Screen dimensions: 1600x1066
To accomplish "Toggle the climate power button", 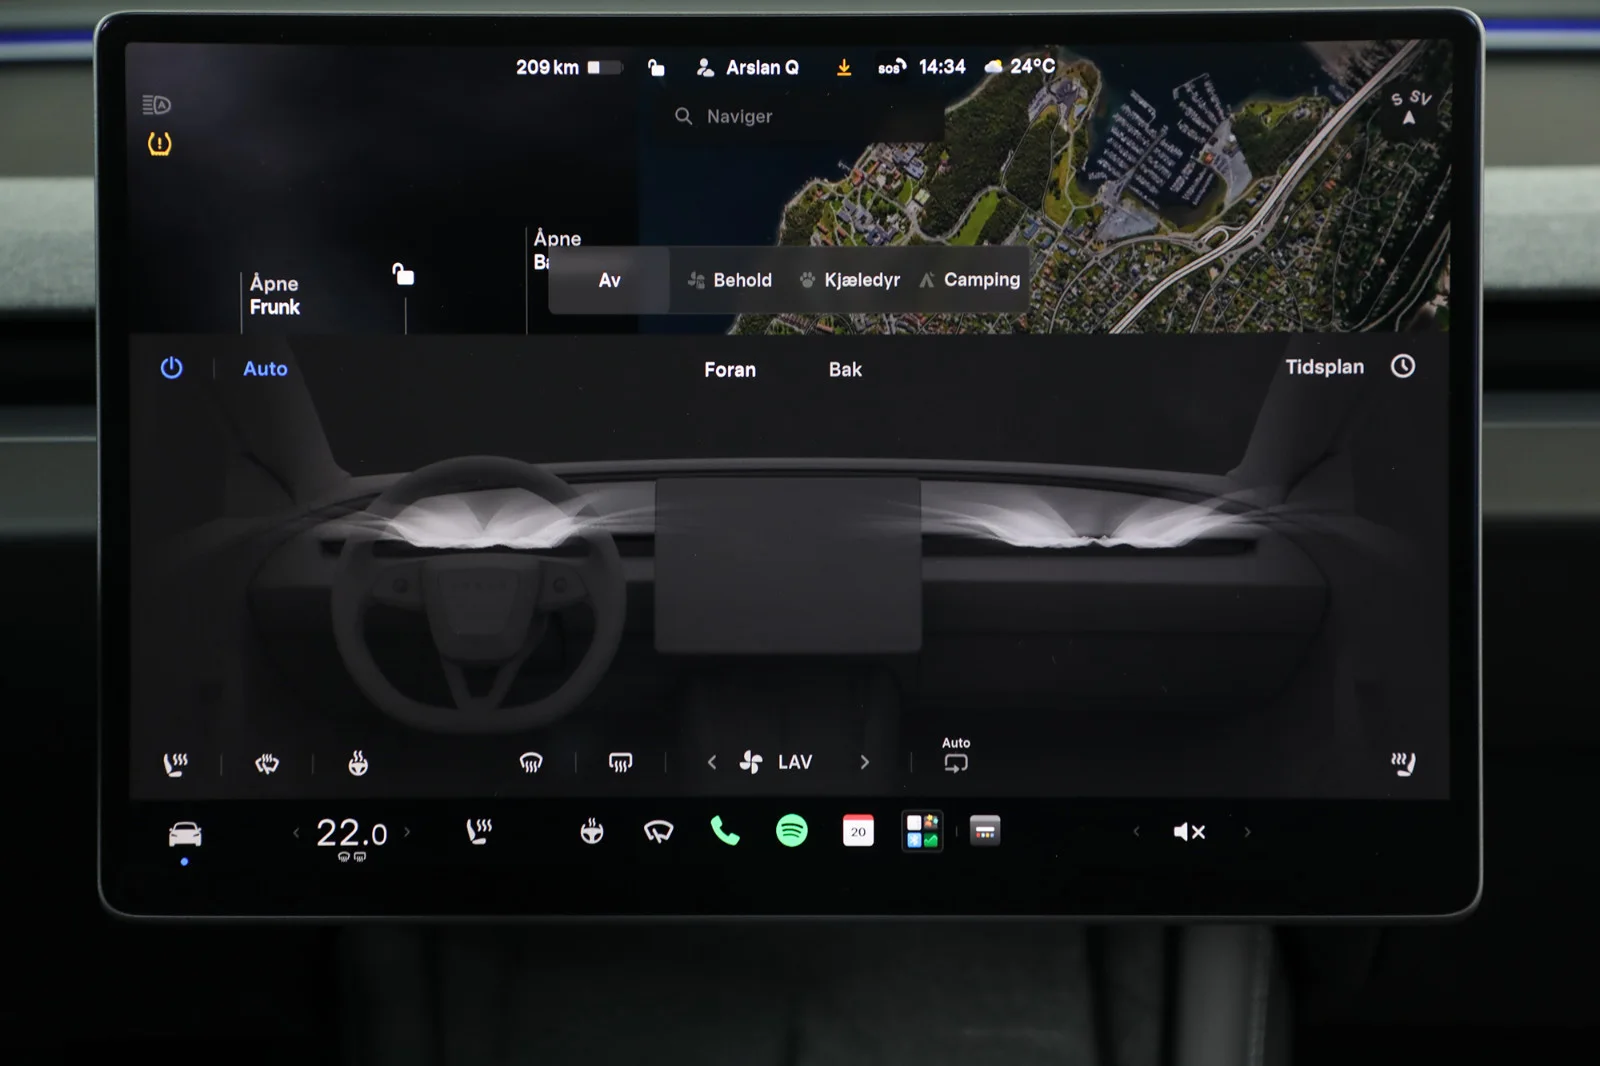I will pyautogui.click(x=172, y=368).
